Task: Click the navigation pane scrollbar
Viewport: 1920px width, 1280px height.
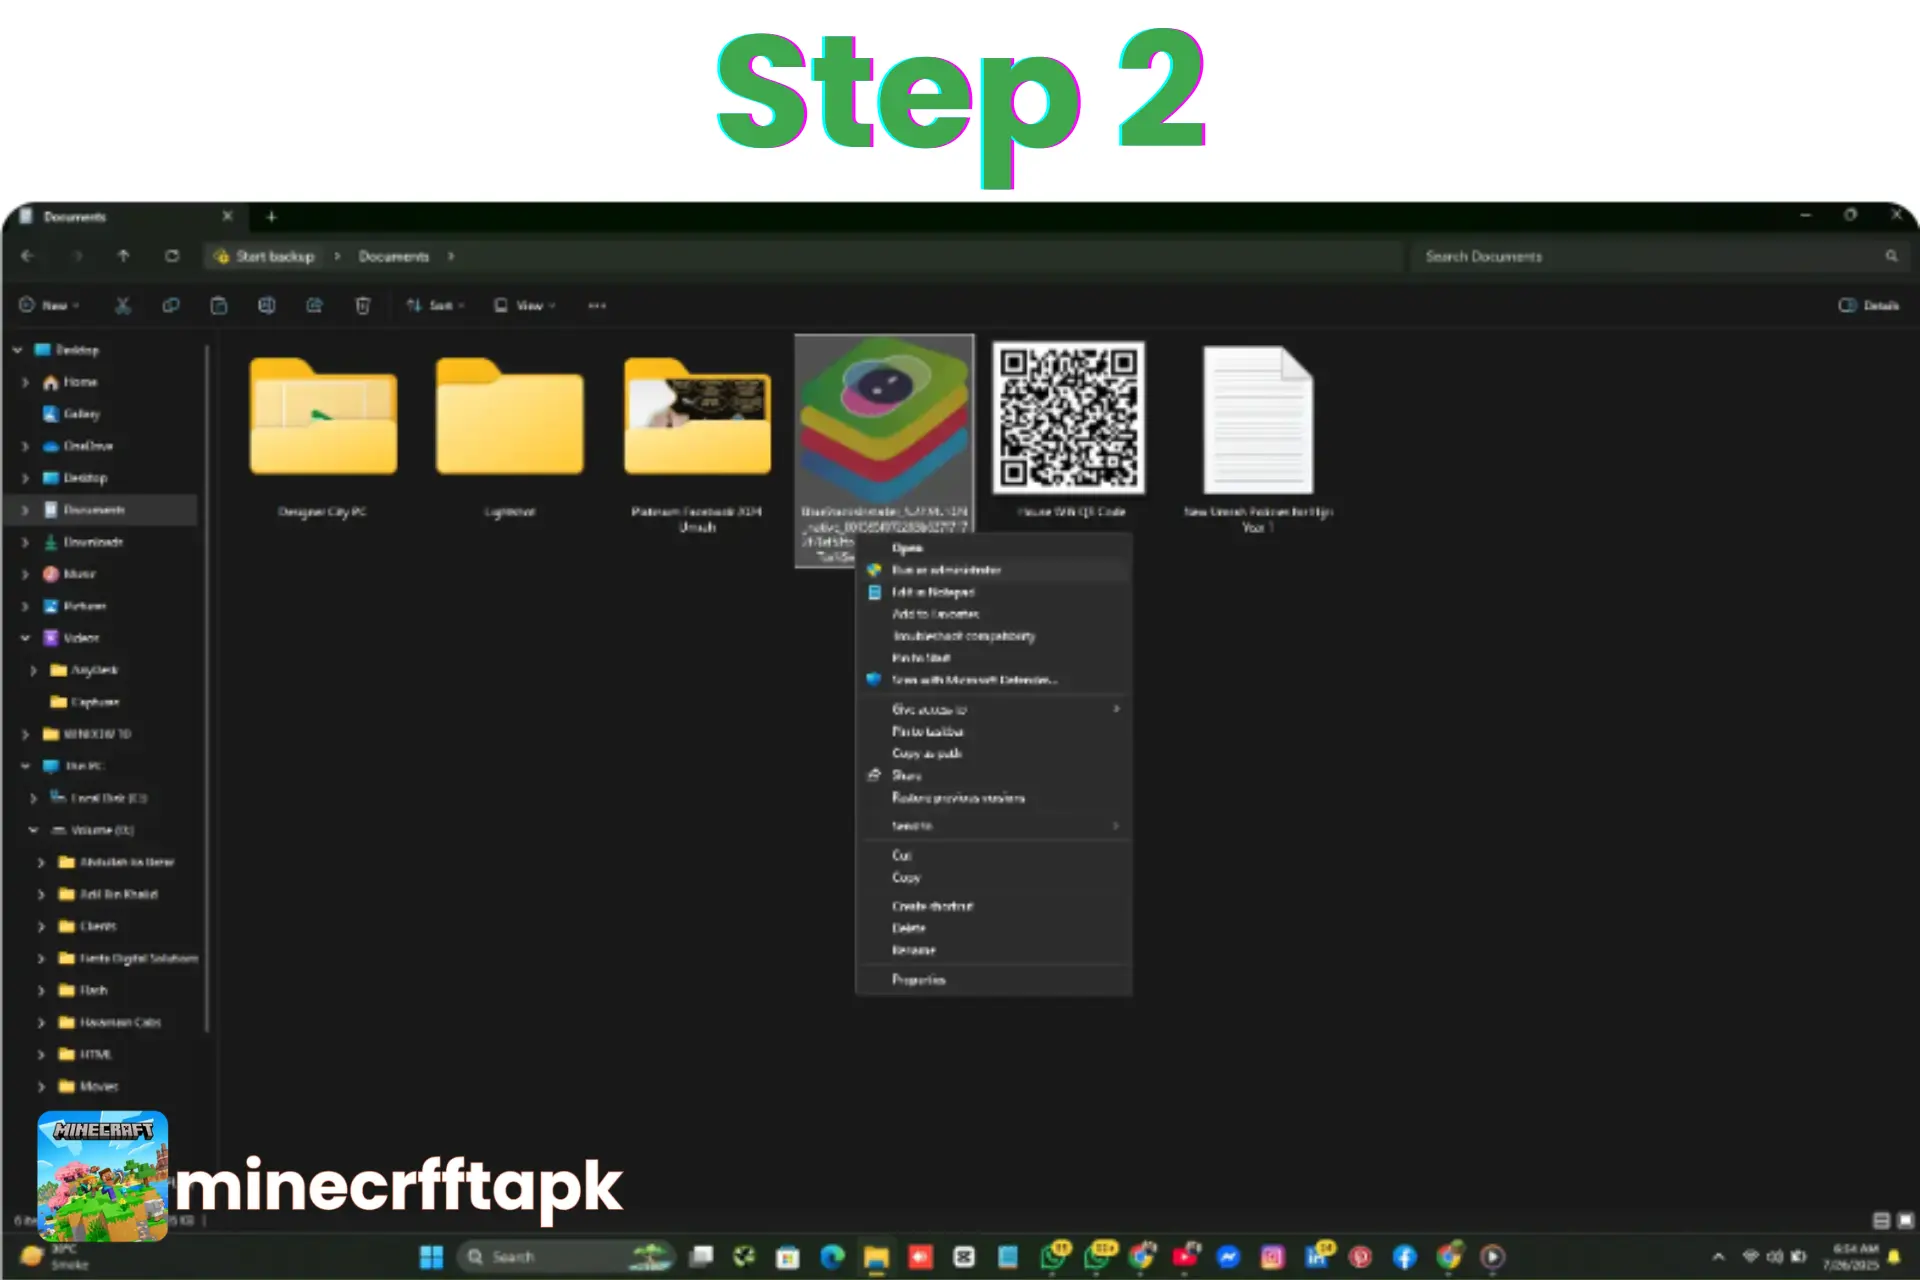Action: tap(207, 688)
